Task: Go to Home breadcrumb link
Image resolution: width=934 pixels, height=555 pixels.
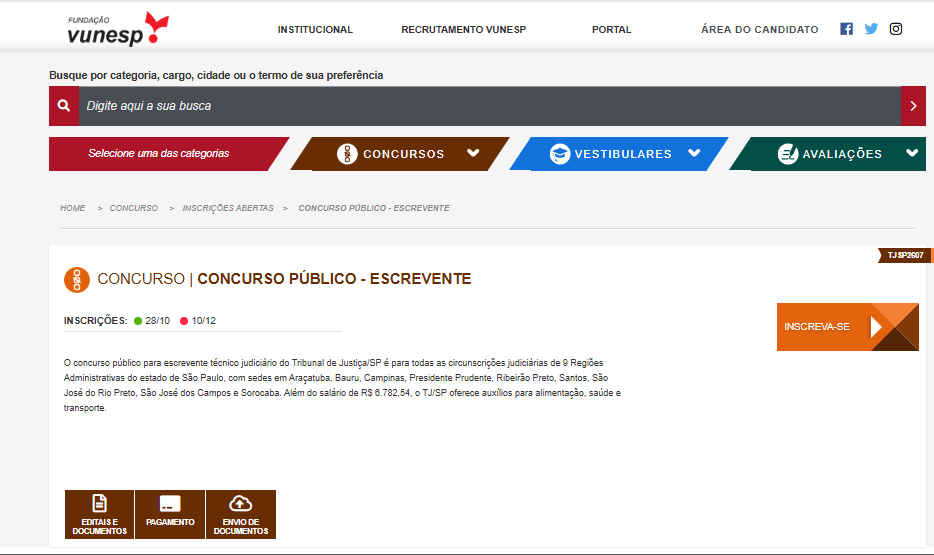Action: tap(73, 208)
